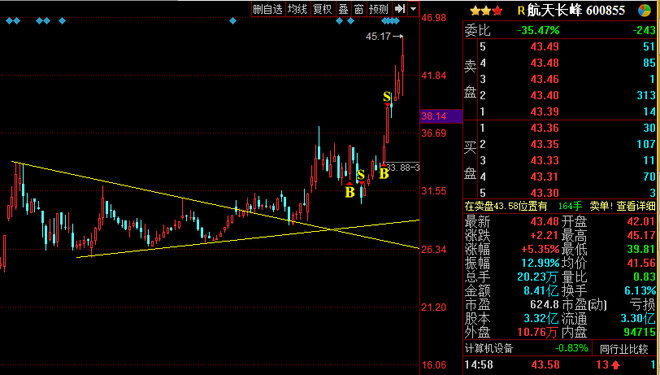
Task: Click the highlighted 38.14 price tag
Action: tap(441, 116)
